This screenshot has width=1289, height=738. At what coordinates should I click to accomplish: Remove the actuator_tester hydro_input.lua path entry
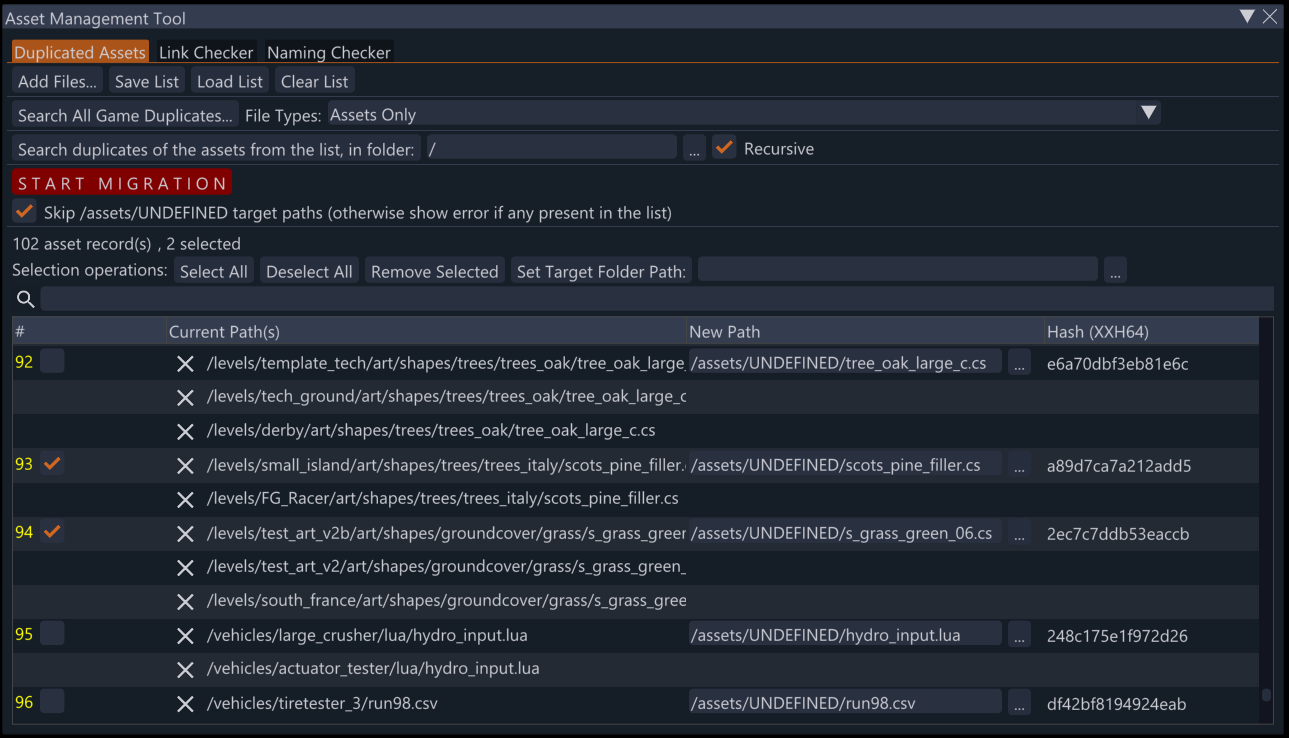point(185,670)
